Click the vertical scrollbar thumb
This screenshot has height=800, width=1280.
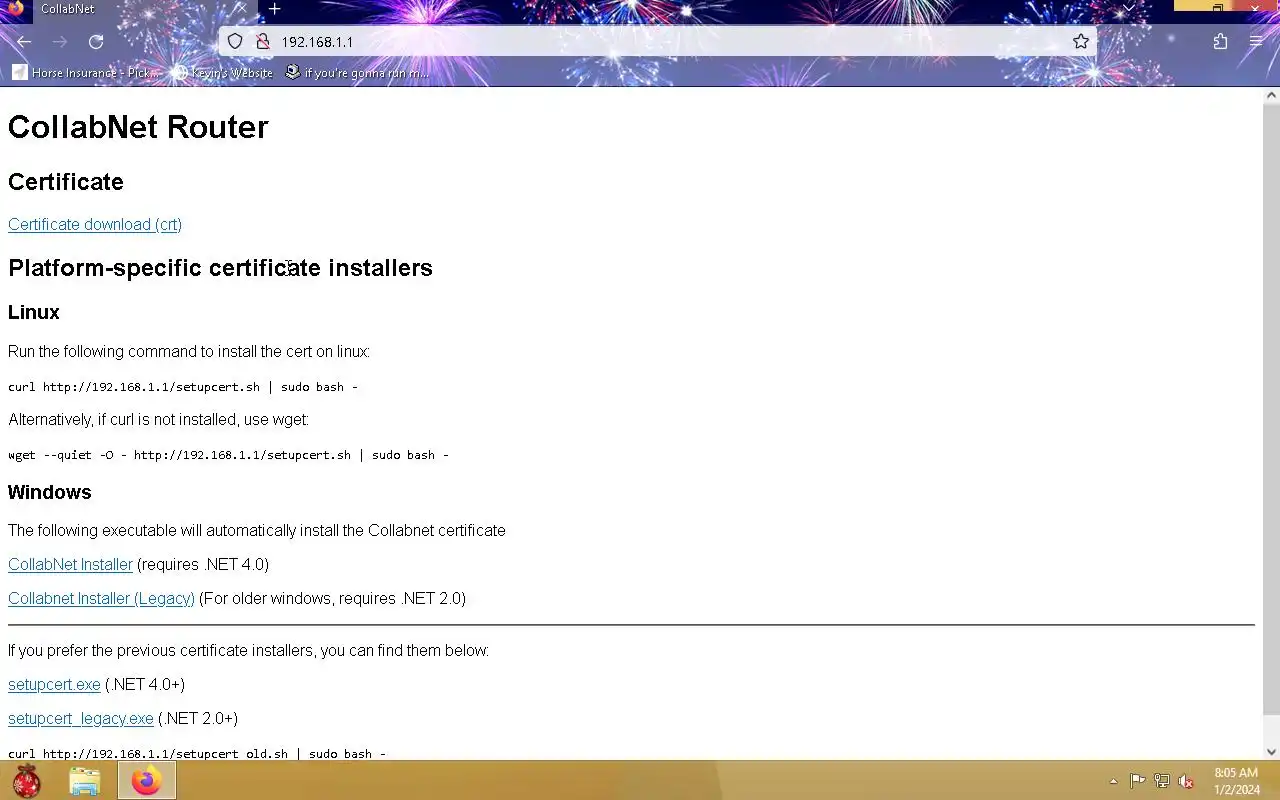[x=1271, y=408]
